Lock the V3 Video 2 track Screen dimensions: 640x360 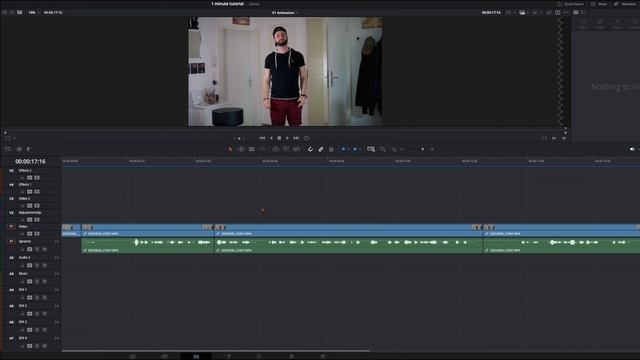[22, 206]
